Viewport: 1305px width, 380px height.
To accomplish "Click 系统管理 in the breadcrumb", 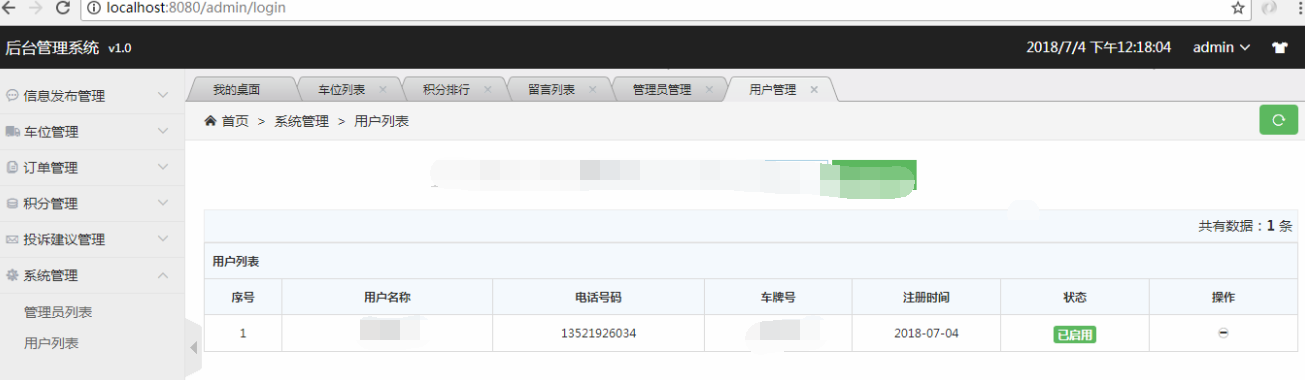I will 301,121.
